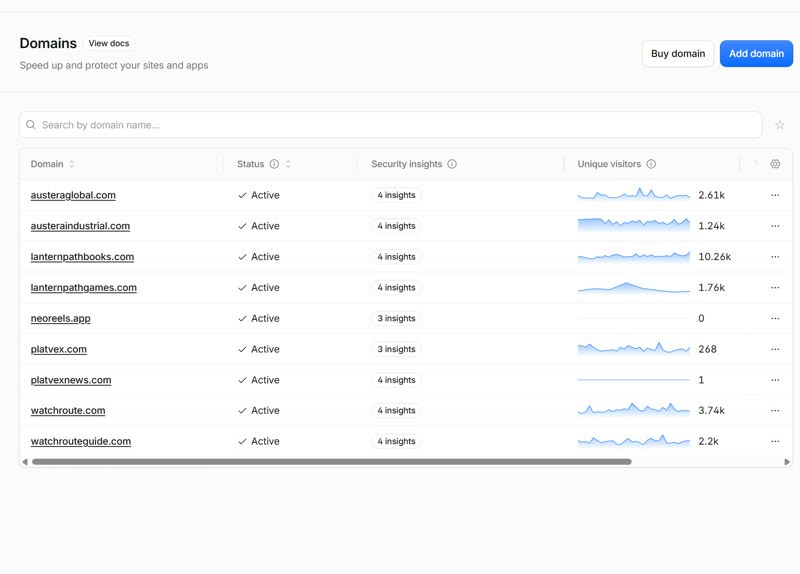Open platvex.com domain
800x574 pixels.
pyautogui.click(x=59, y=349)
